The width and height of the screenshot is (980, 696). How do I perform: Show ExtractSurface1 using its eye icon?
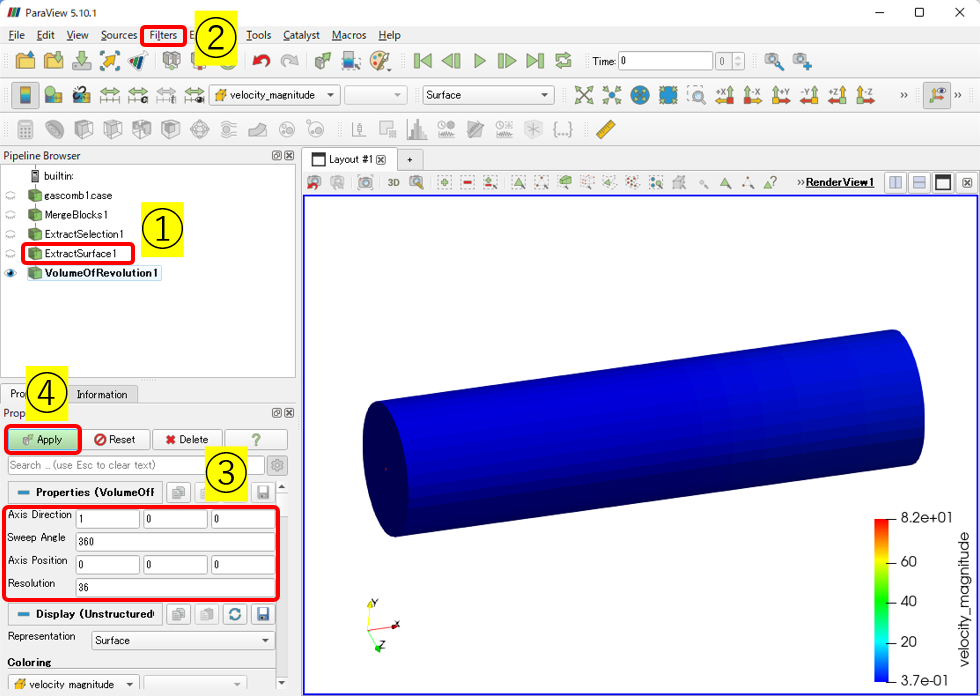coord(12,254)
